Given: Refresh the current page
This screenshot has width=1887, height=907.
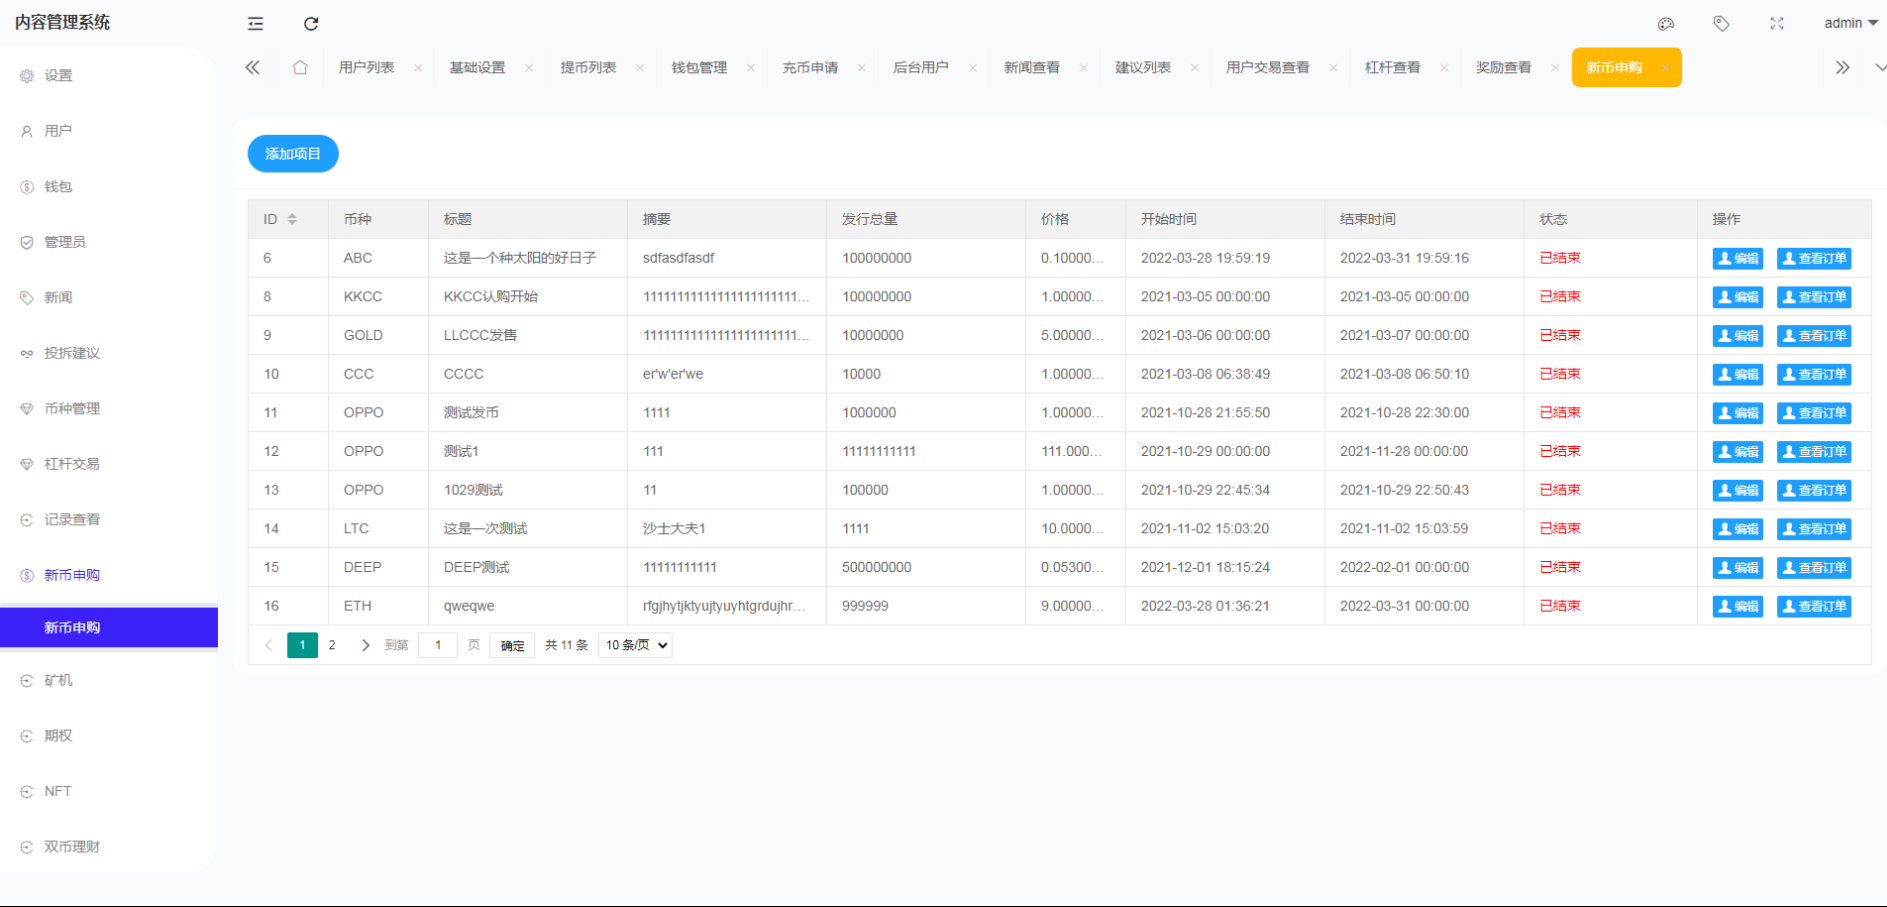Looking at the screenshot, I should click(x=311, y=23).
